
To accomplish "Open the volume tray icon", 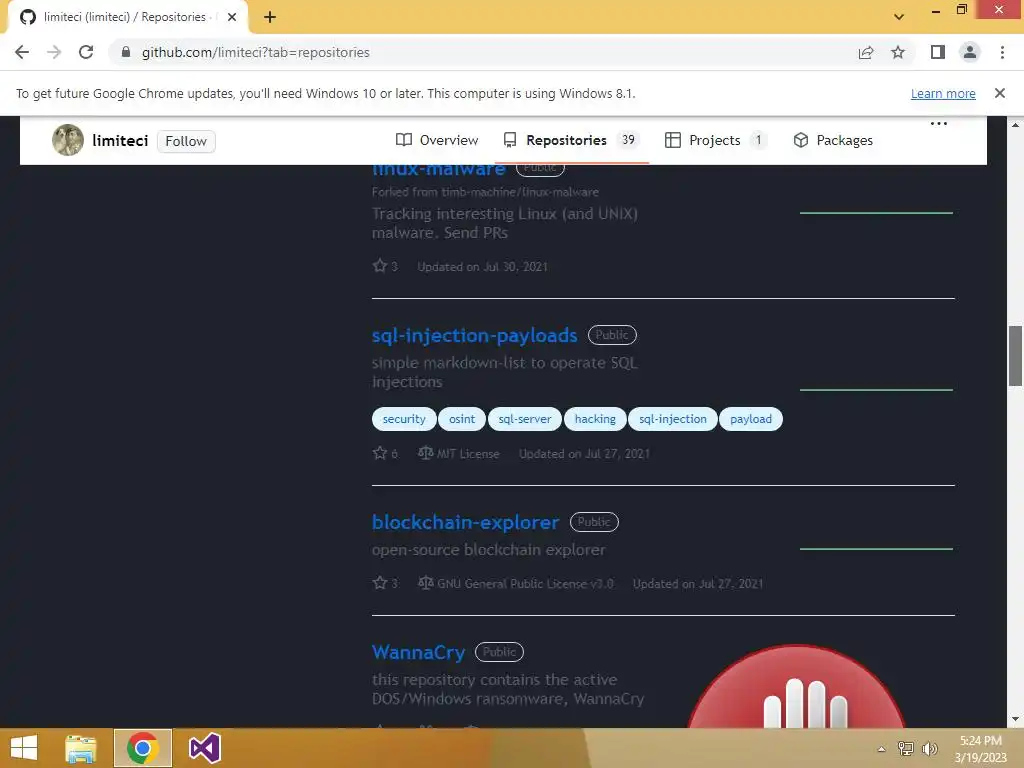I will pos(930,749).
